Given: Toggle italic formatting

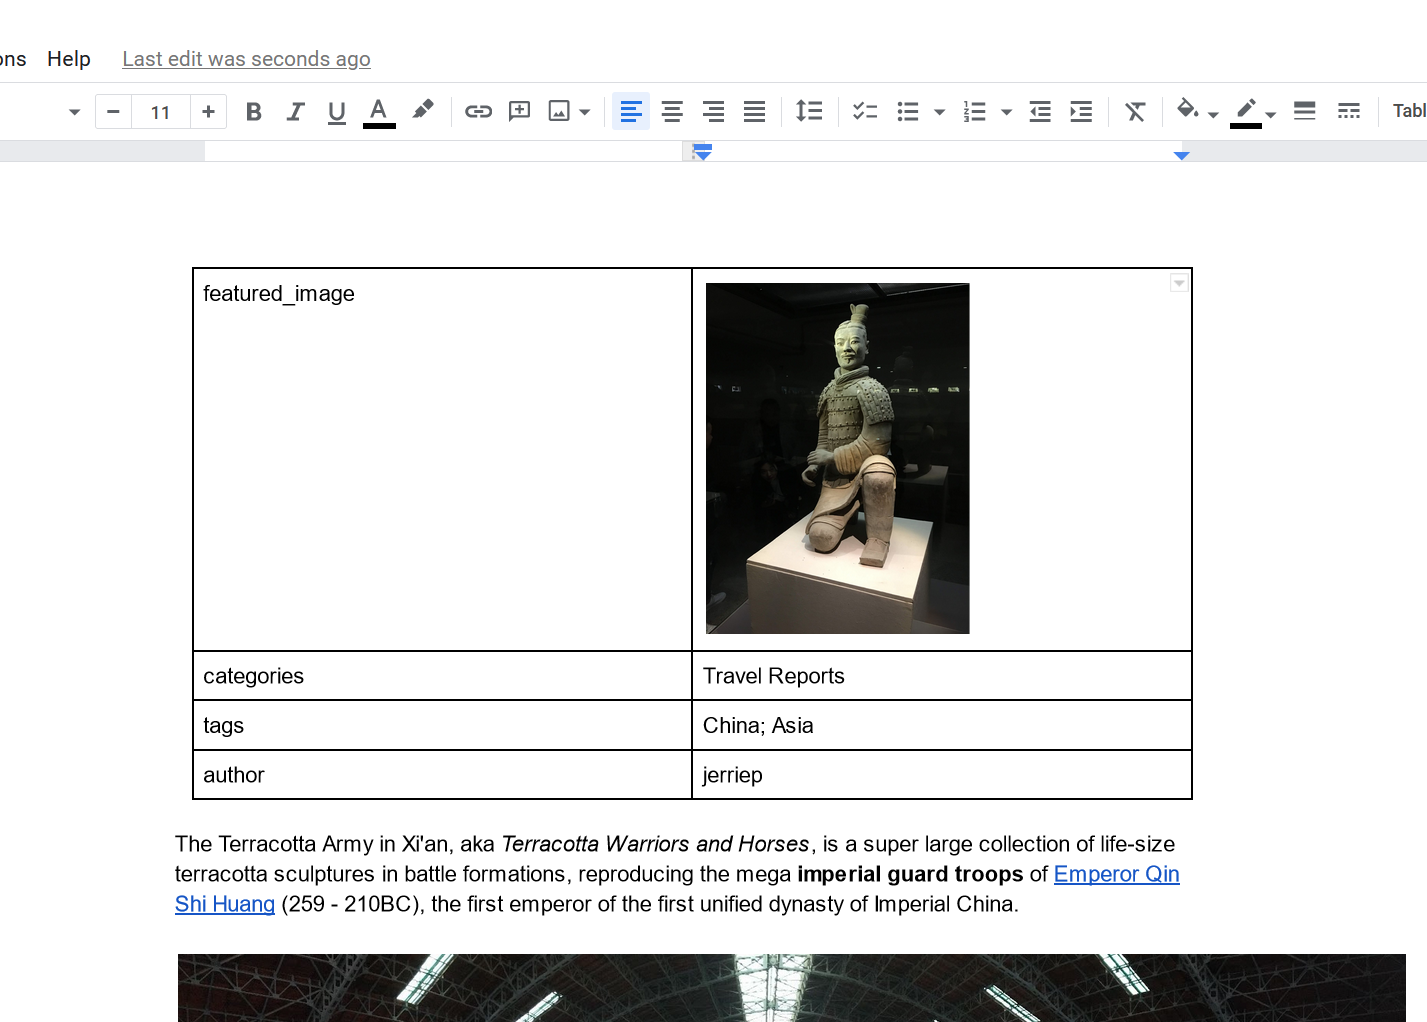Looking at the screenshot, I should (295, 112).
